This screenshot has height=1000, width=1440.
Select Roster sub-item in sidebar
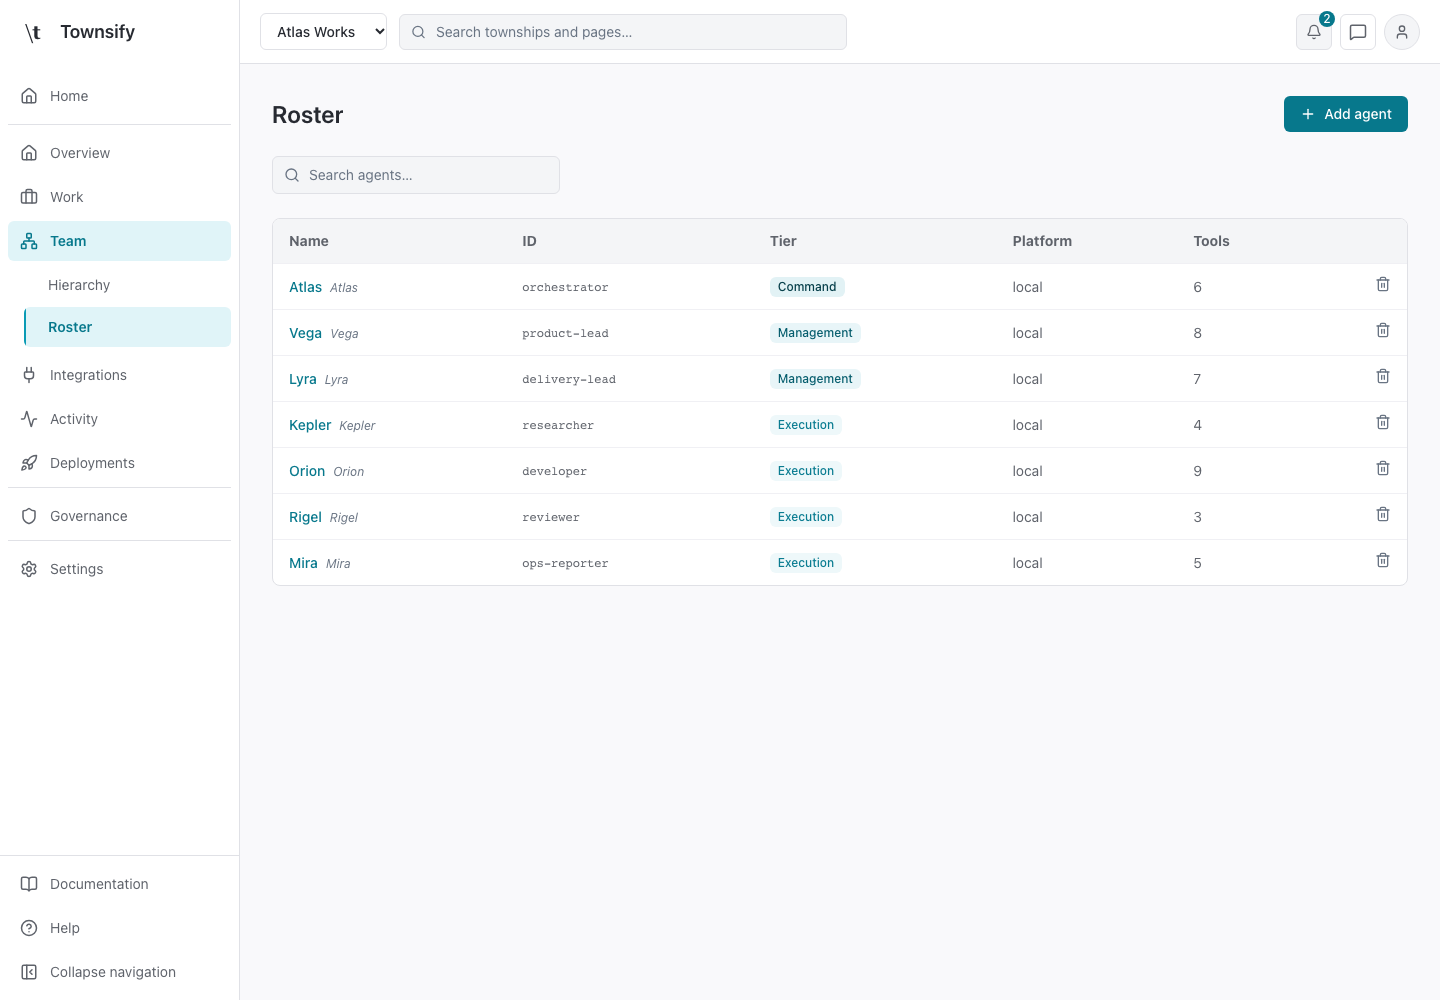(127, 327)
